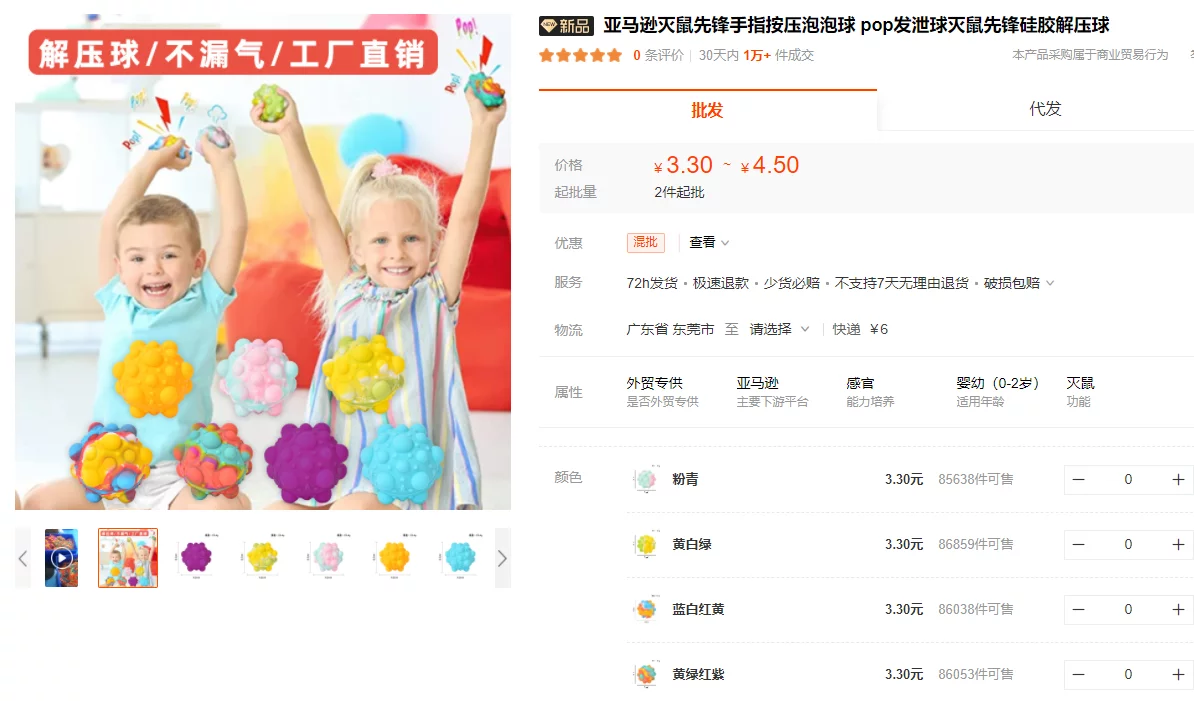View the purple ball thumbnail
This screenshot has height=701, width=1194.
196,558
